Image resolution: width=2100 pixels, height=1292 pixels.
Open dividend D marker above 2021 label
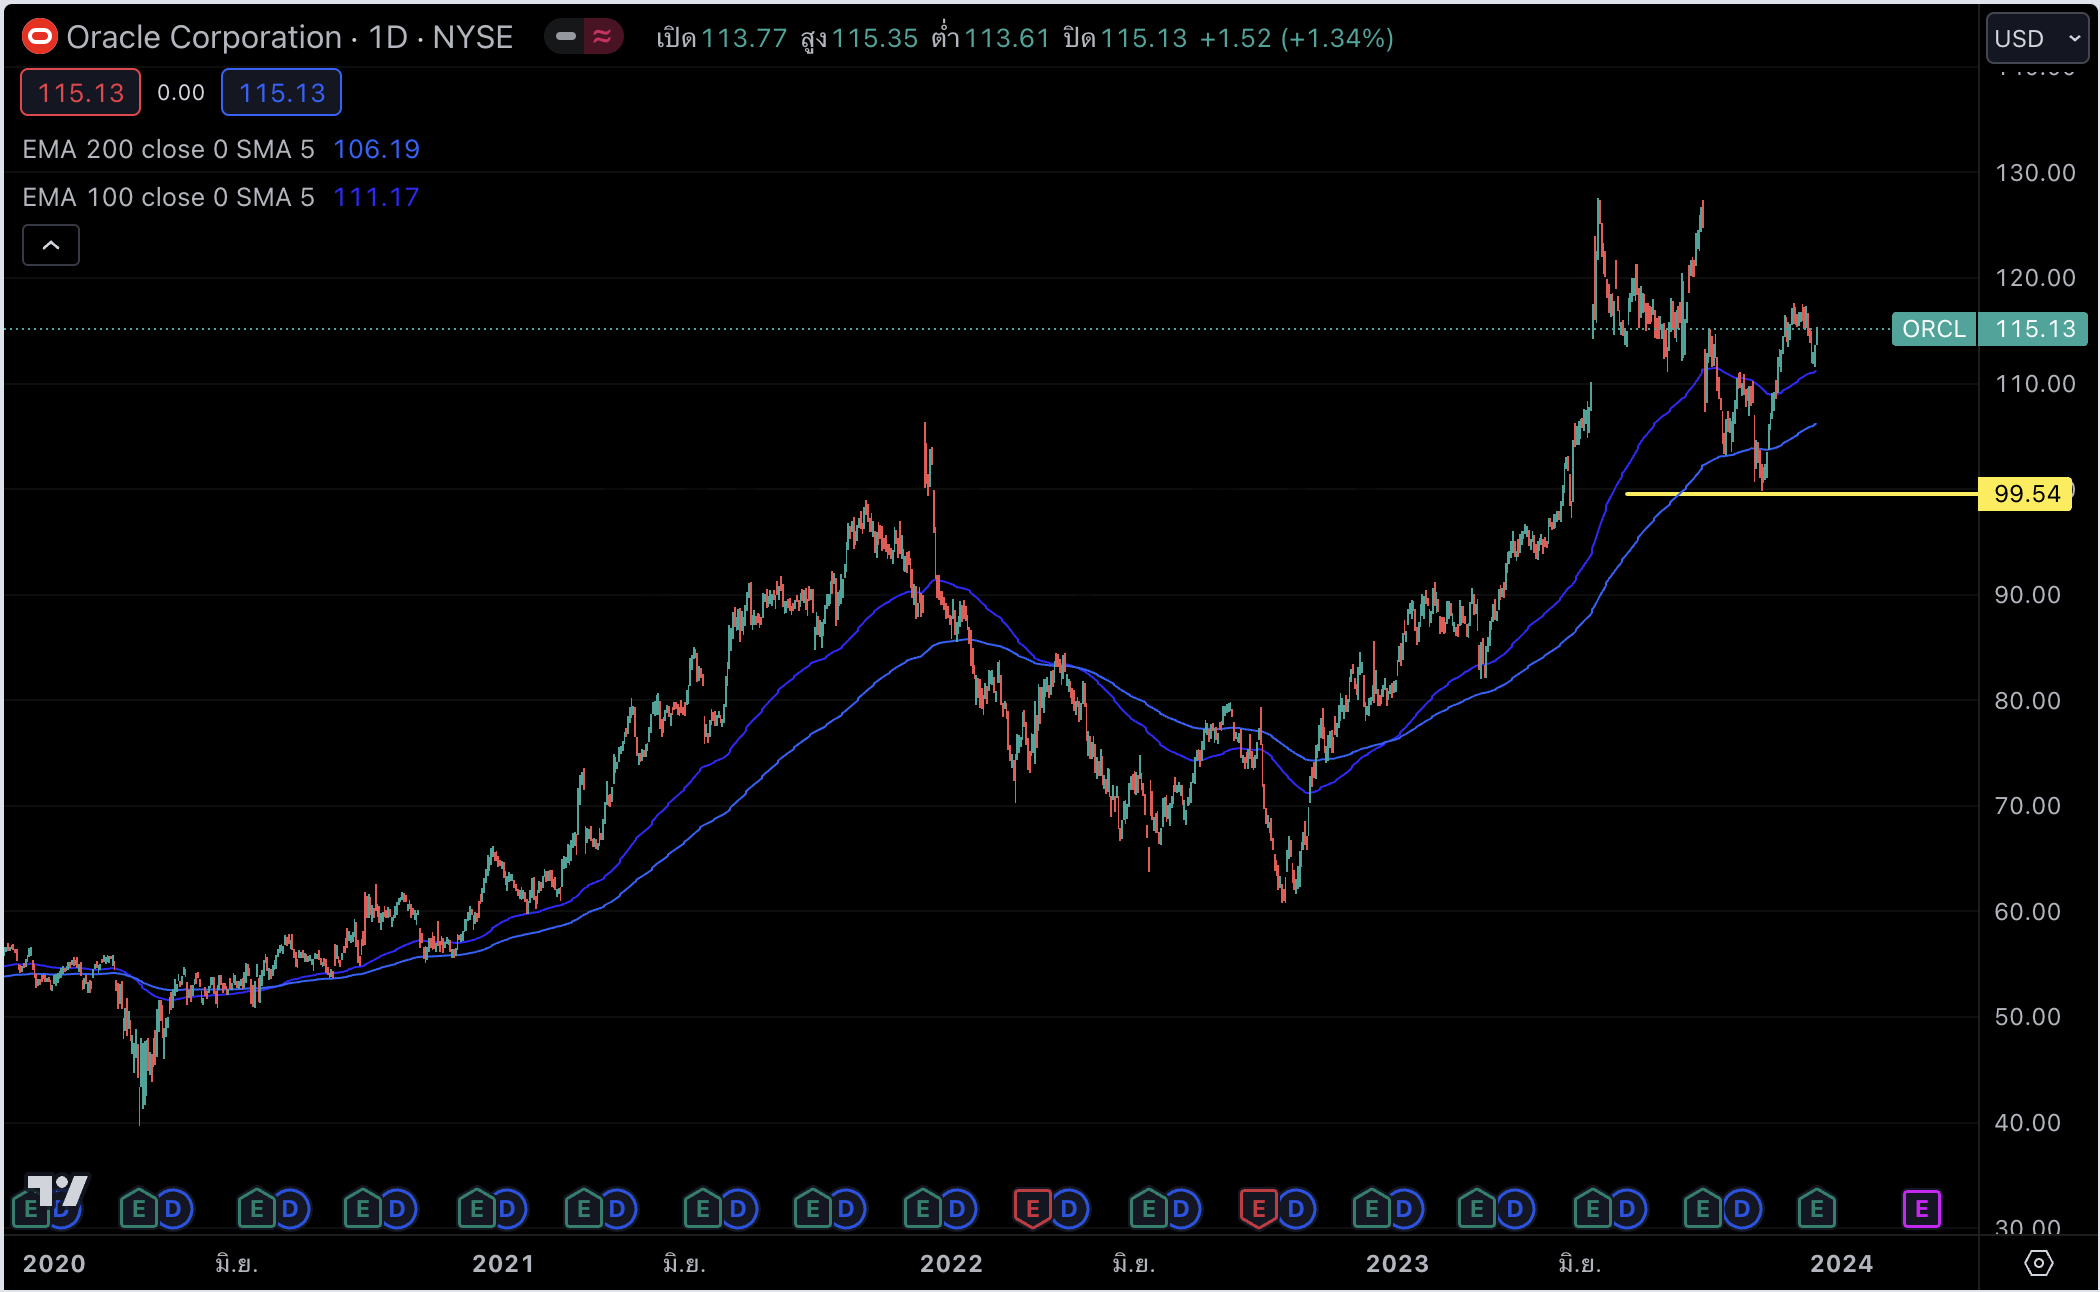507,1210
